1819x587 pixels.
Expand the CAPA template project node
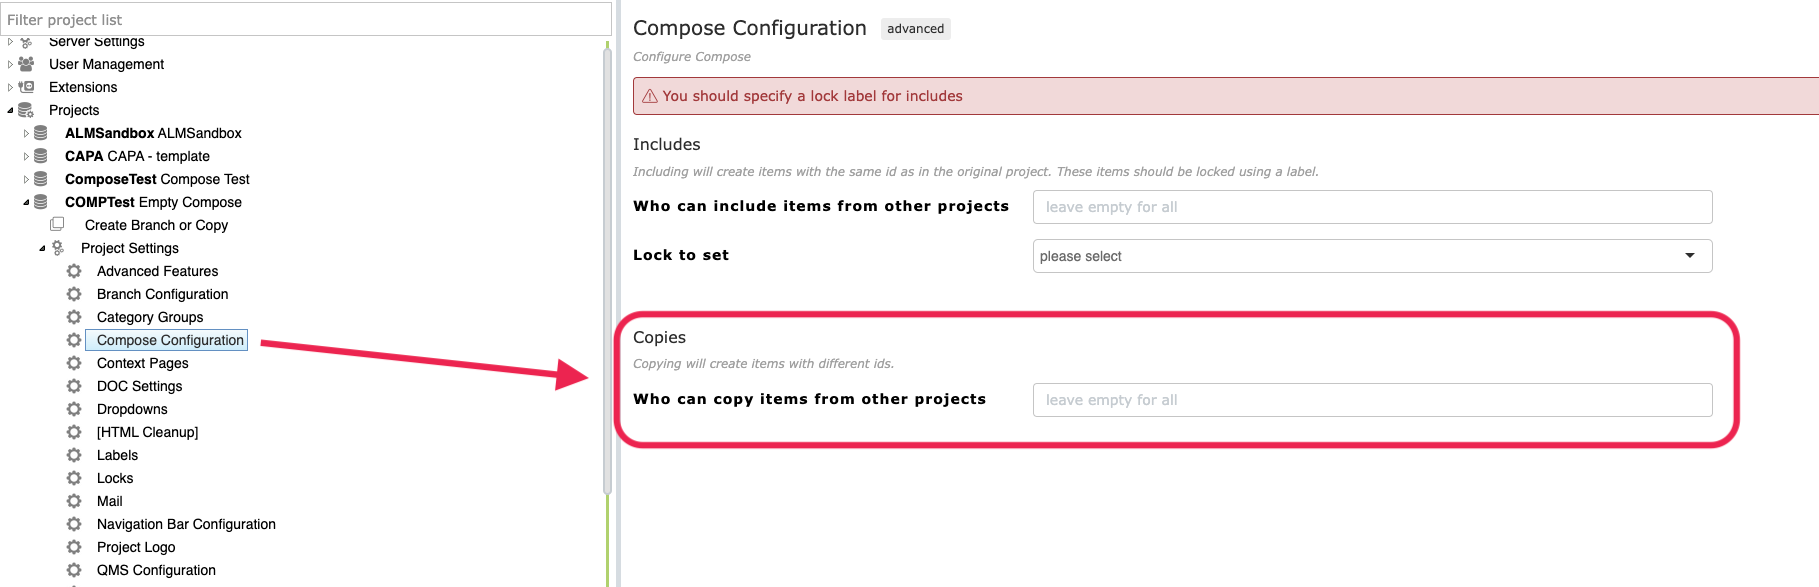point(26,156)
